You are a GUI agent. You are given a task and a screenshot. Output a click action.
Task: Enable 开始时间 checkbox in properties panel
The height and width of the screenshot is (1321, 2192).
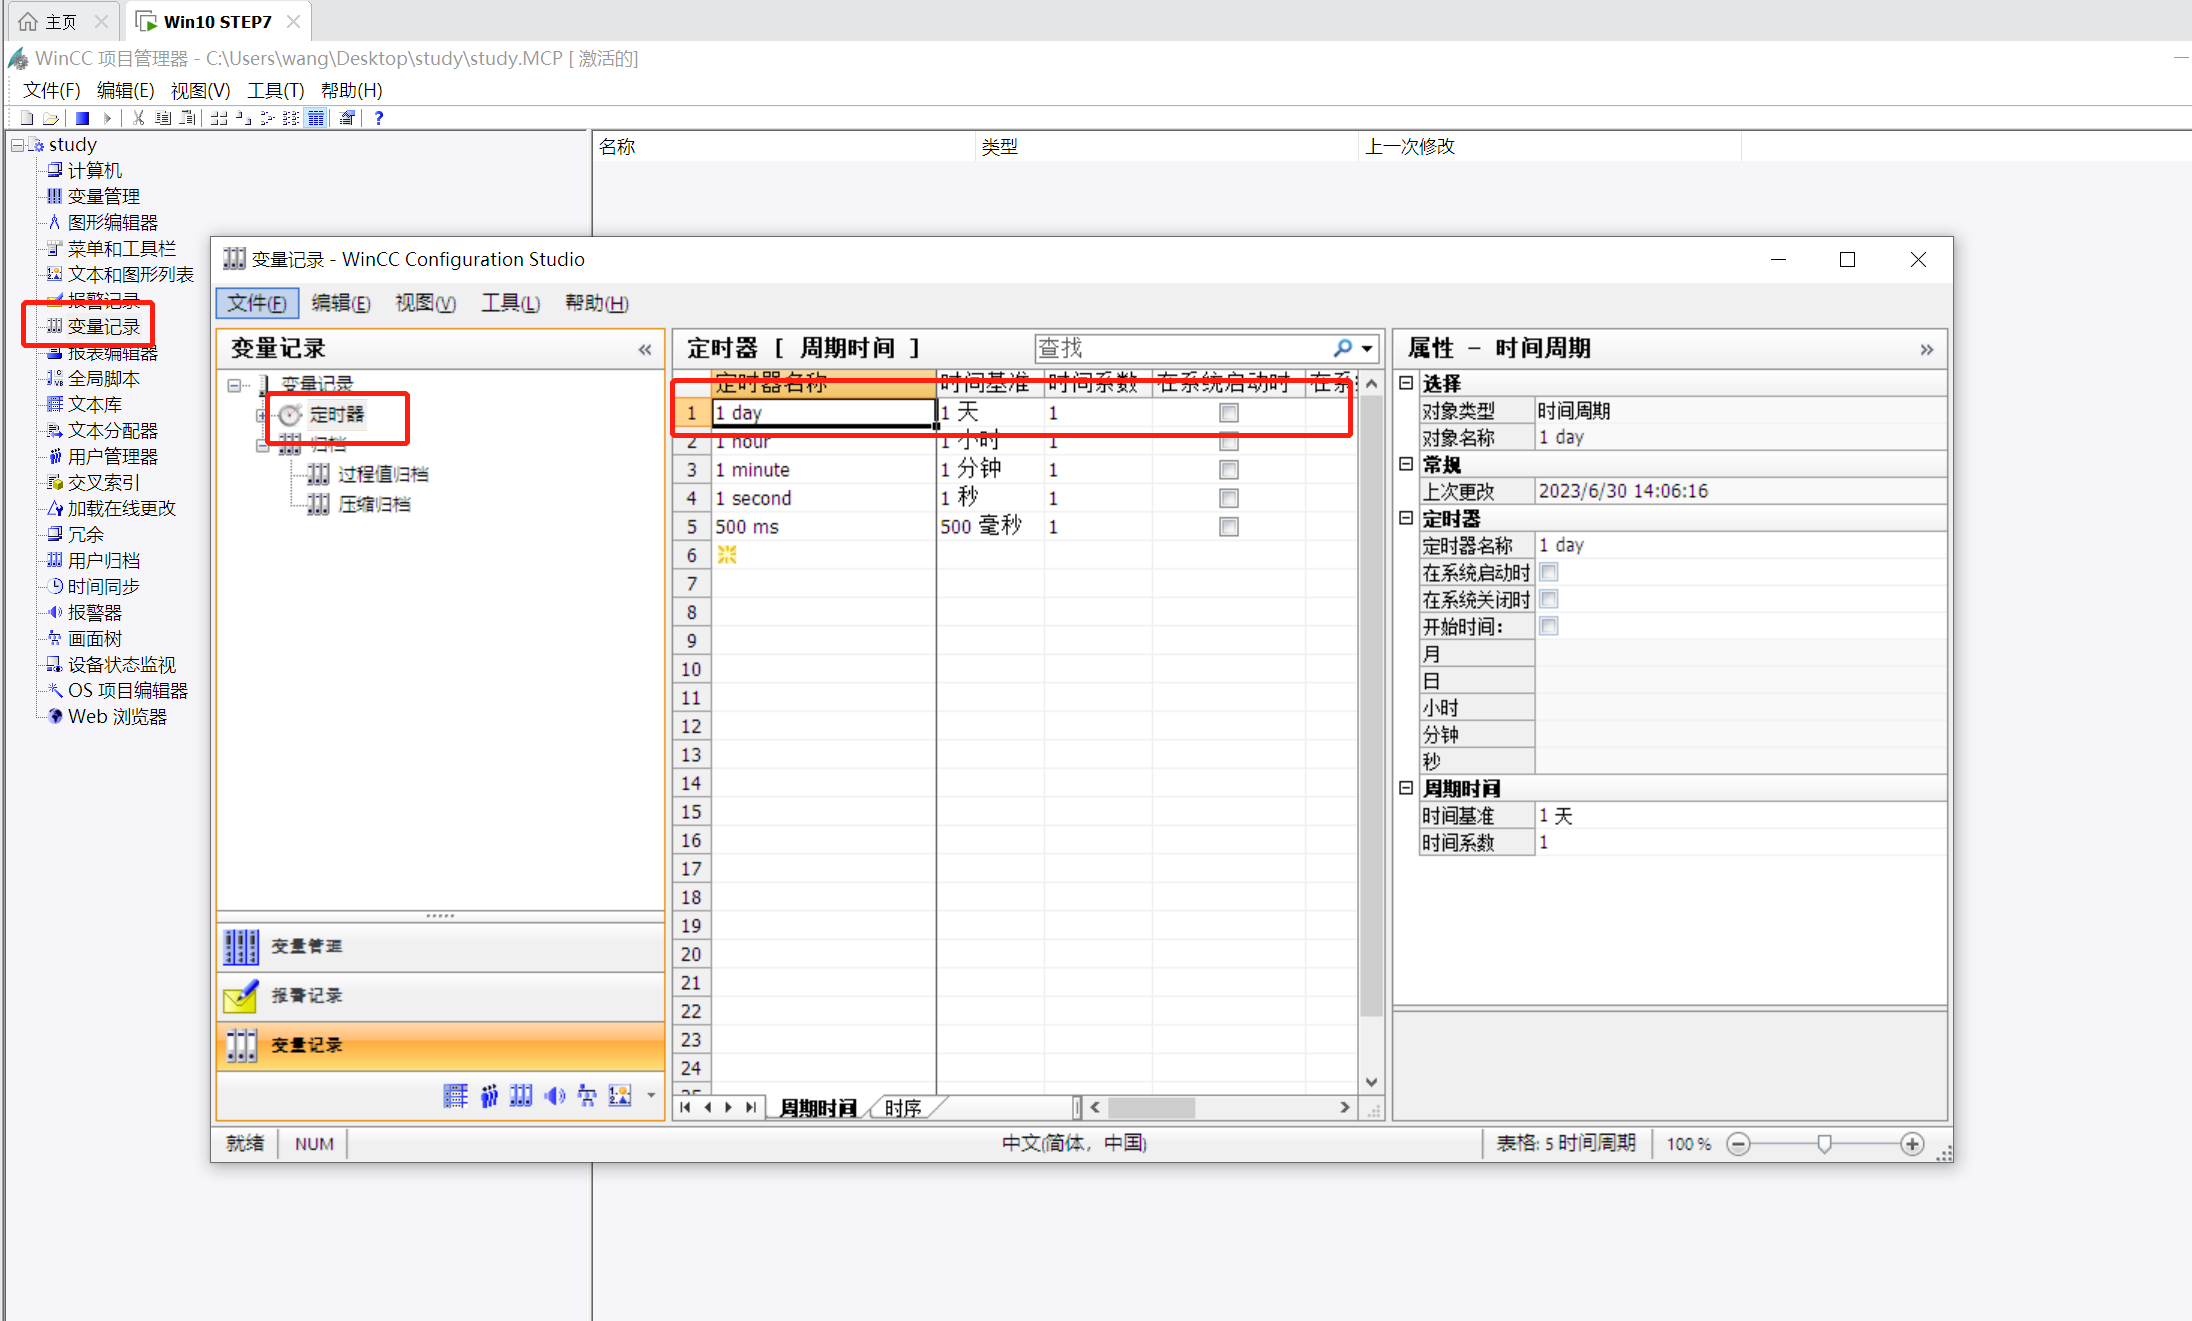pos(1549,626)
